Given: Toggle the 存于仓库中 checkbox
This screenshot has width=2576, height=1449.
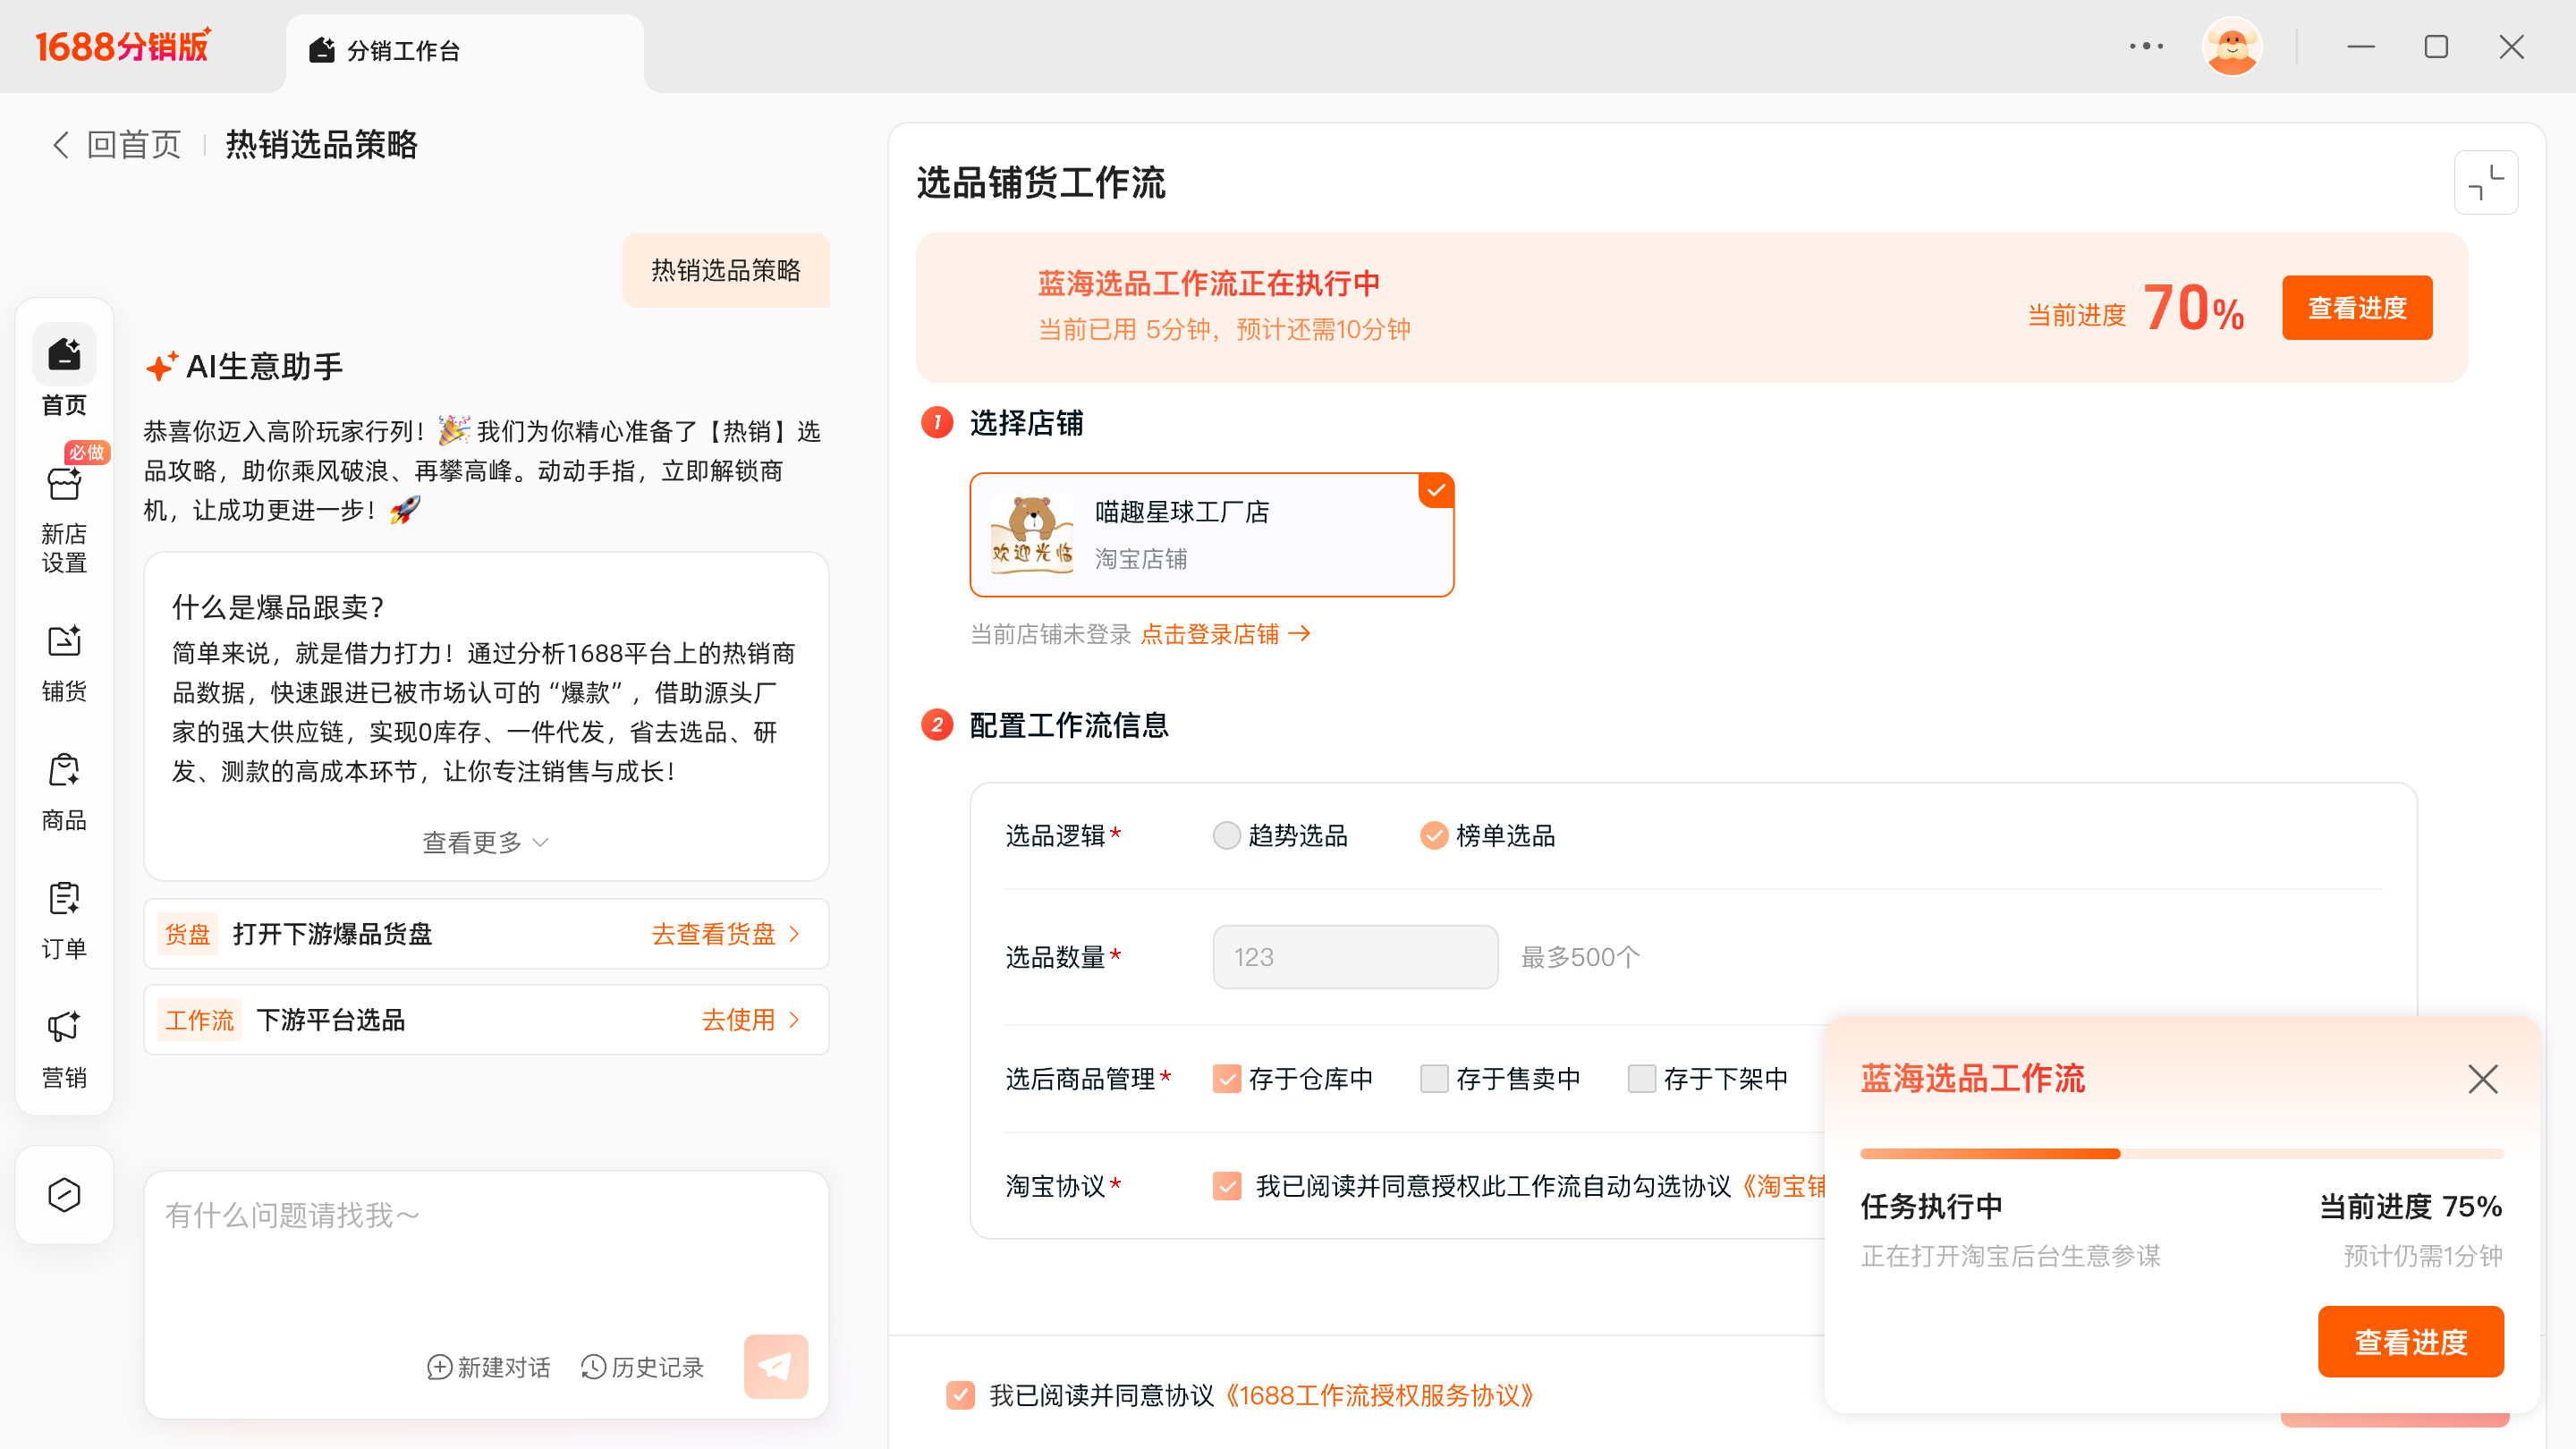Looking at the screenshot, I should 1227,1079.
